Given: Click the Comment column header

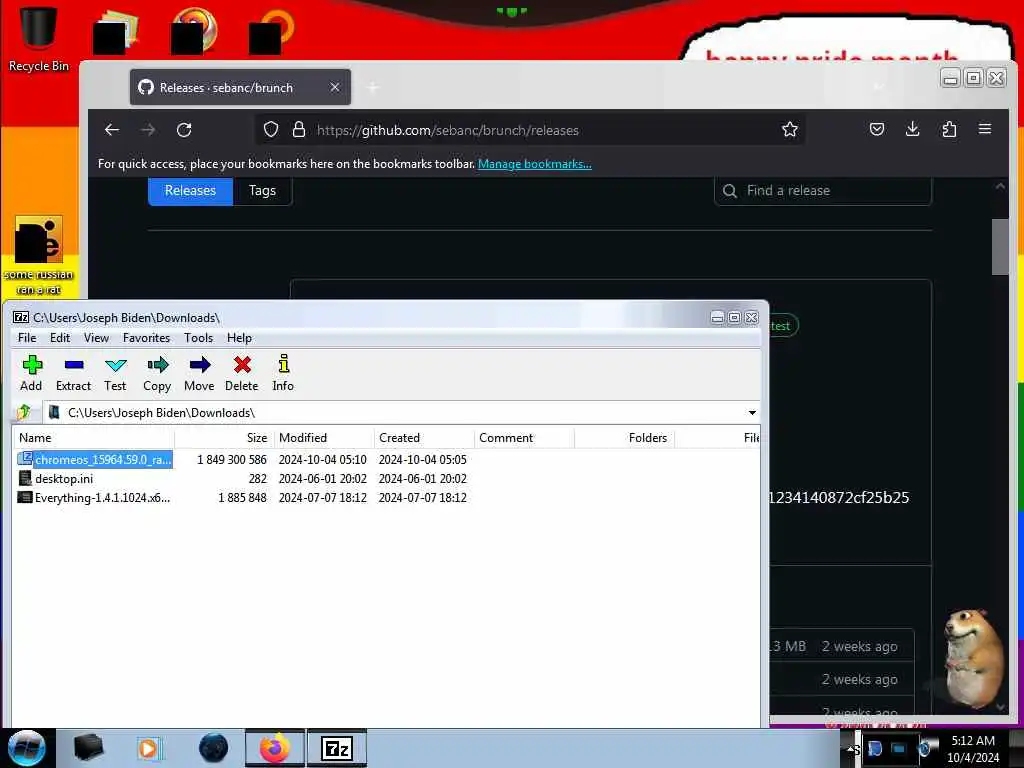Looking at the screenshot, I should click(524, 438).
